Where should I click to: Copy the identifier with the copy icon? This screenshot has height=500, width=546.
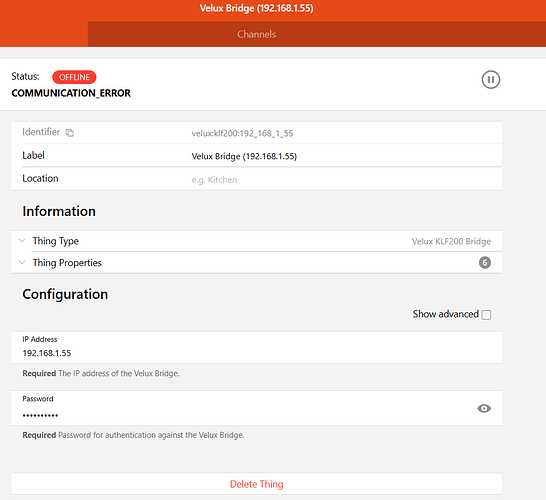70,133
